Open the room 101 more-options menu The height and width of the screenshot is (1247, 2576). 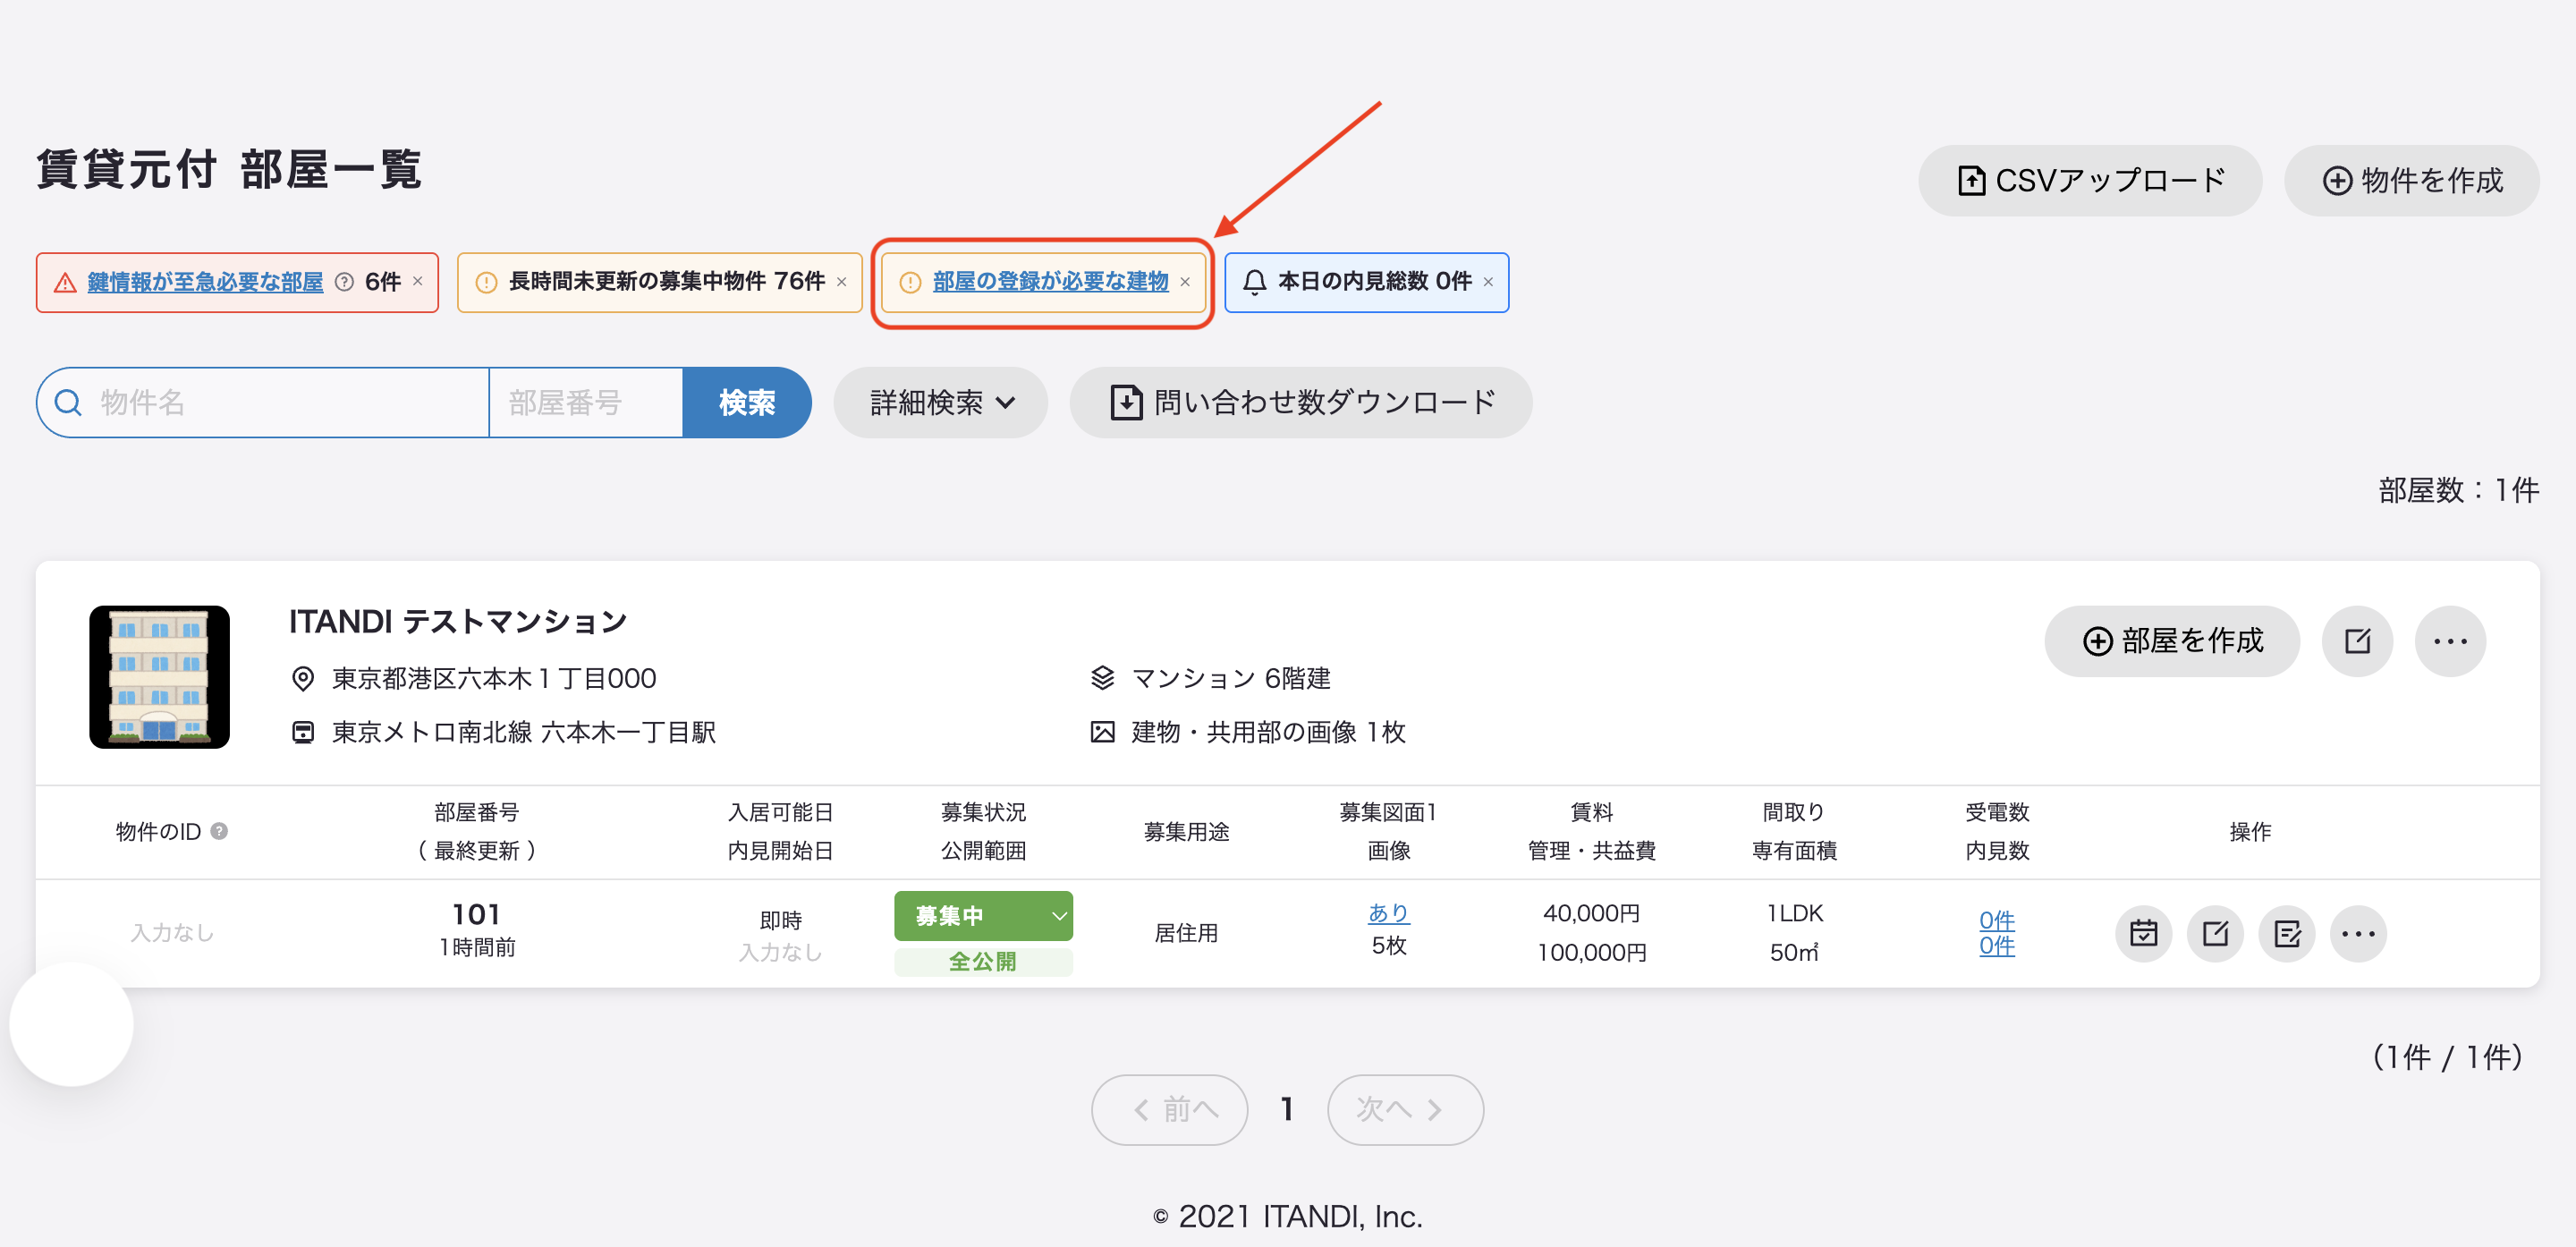click(x=2359, y=934)
